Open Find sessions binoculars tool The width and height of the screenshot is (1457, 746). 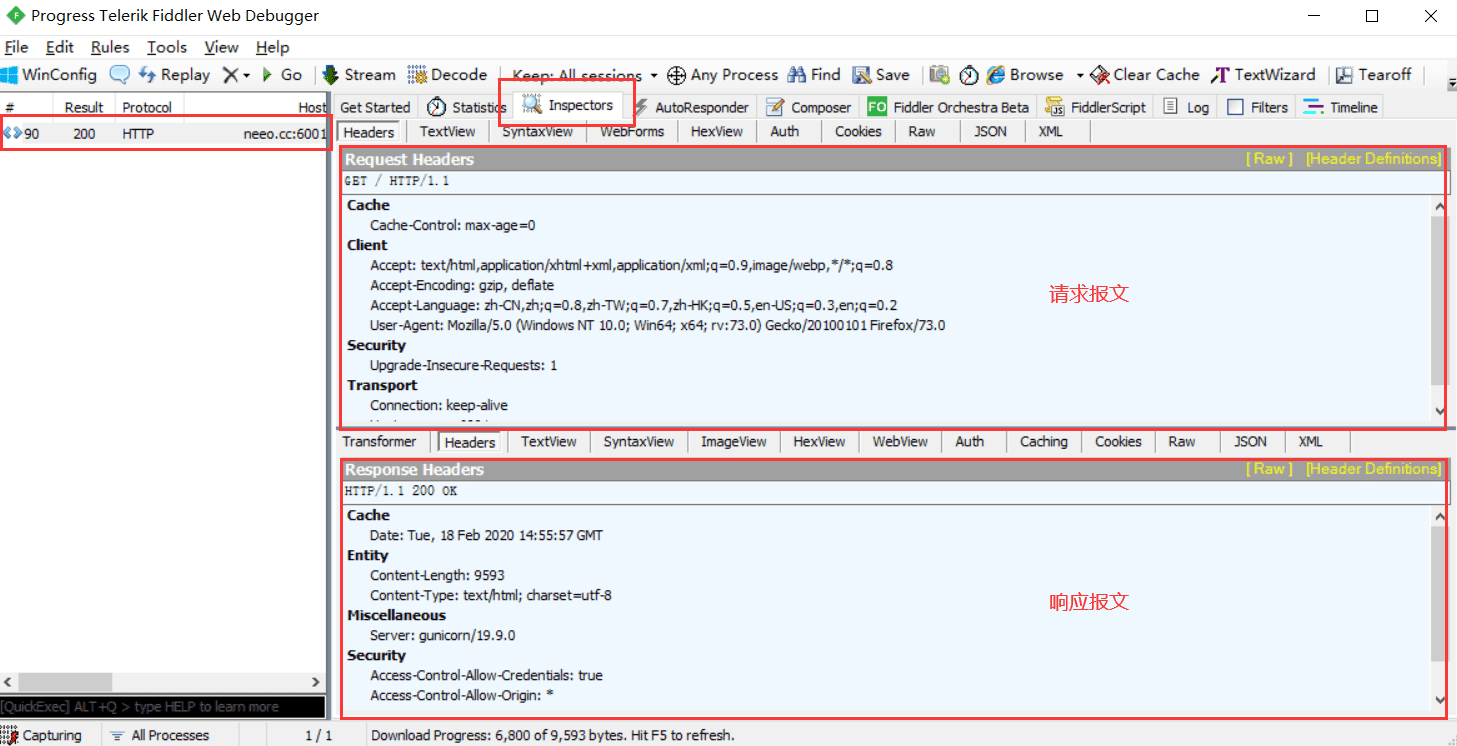click(814, 75)
